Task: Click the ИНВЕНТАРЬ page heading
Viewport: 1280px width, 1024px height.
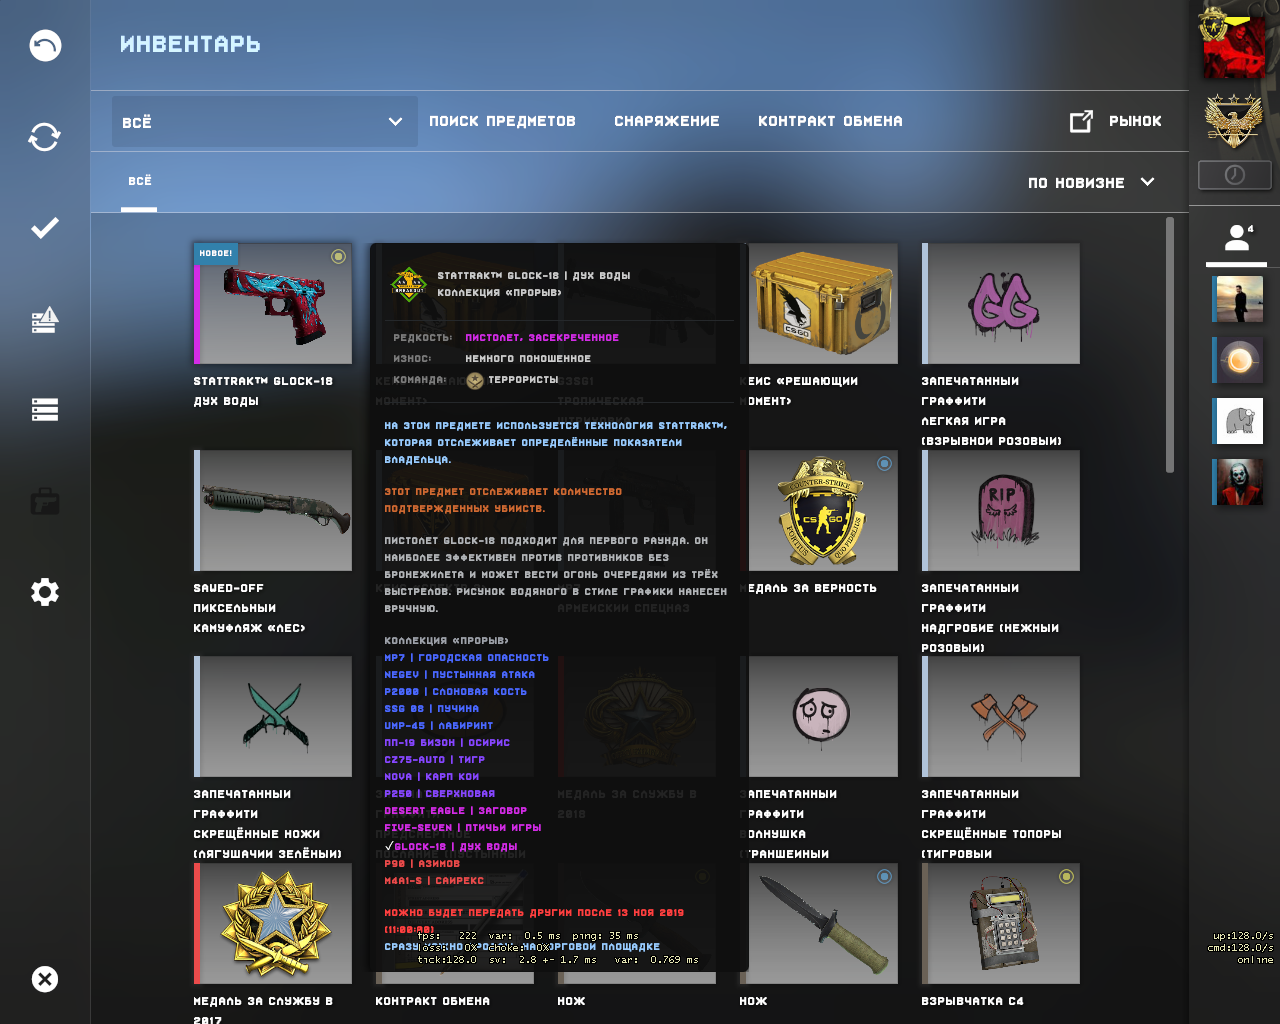Action: click(190, 44)
